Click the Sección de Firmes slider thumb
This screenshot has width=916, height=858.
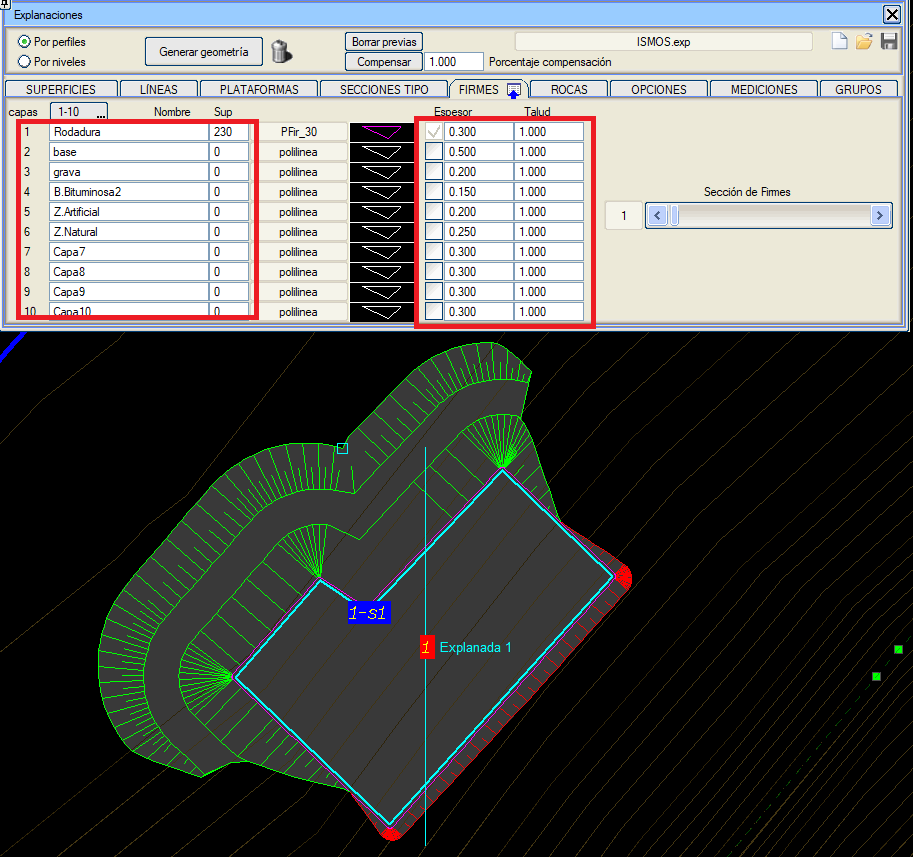point(675,216)
